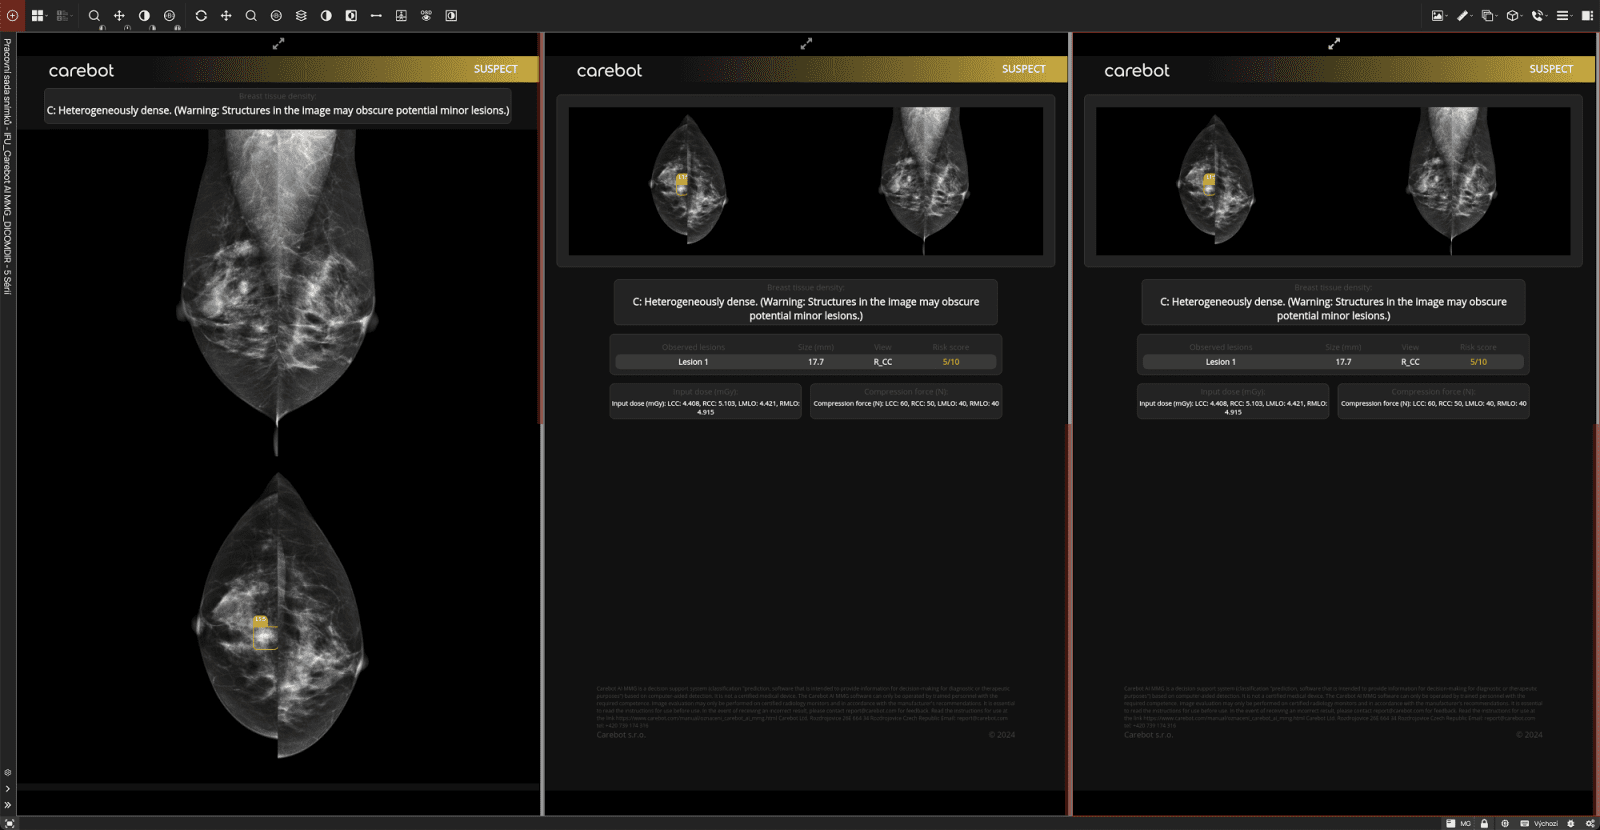This screenshot has height=830, width=1600.
Task: Open the hamburger menu in top right
Action: pos(1564,16)
